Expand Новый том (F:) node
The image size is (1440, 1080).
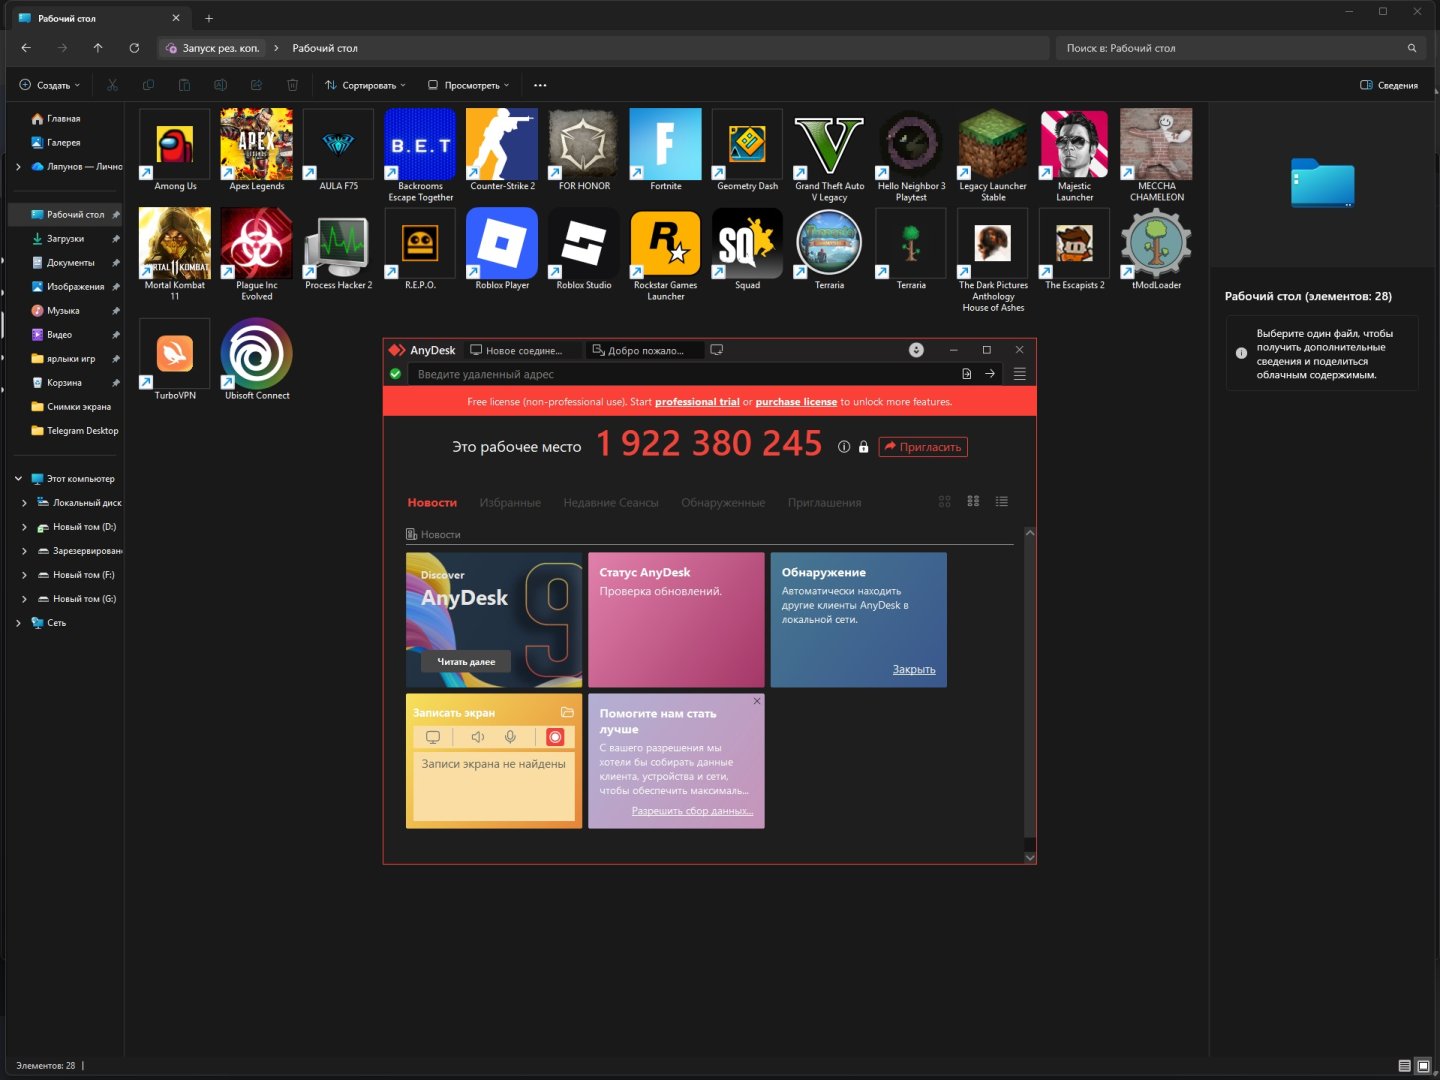[x=25, y=575]
